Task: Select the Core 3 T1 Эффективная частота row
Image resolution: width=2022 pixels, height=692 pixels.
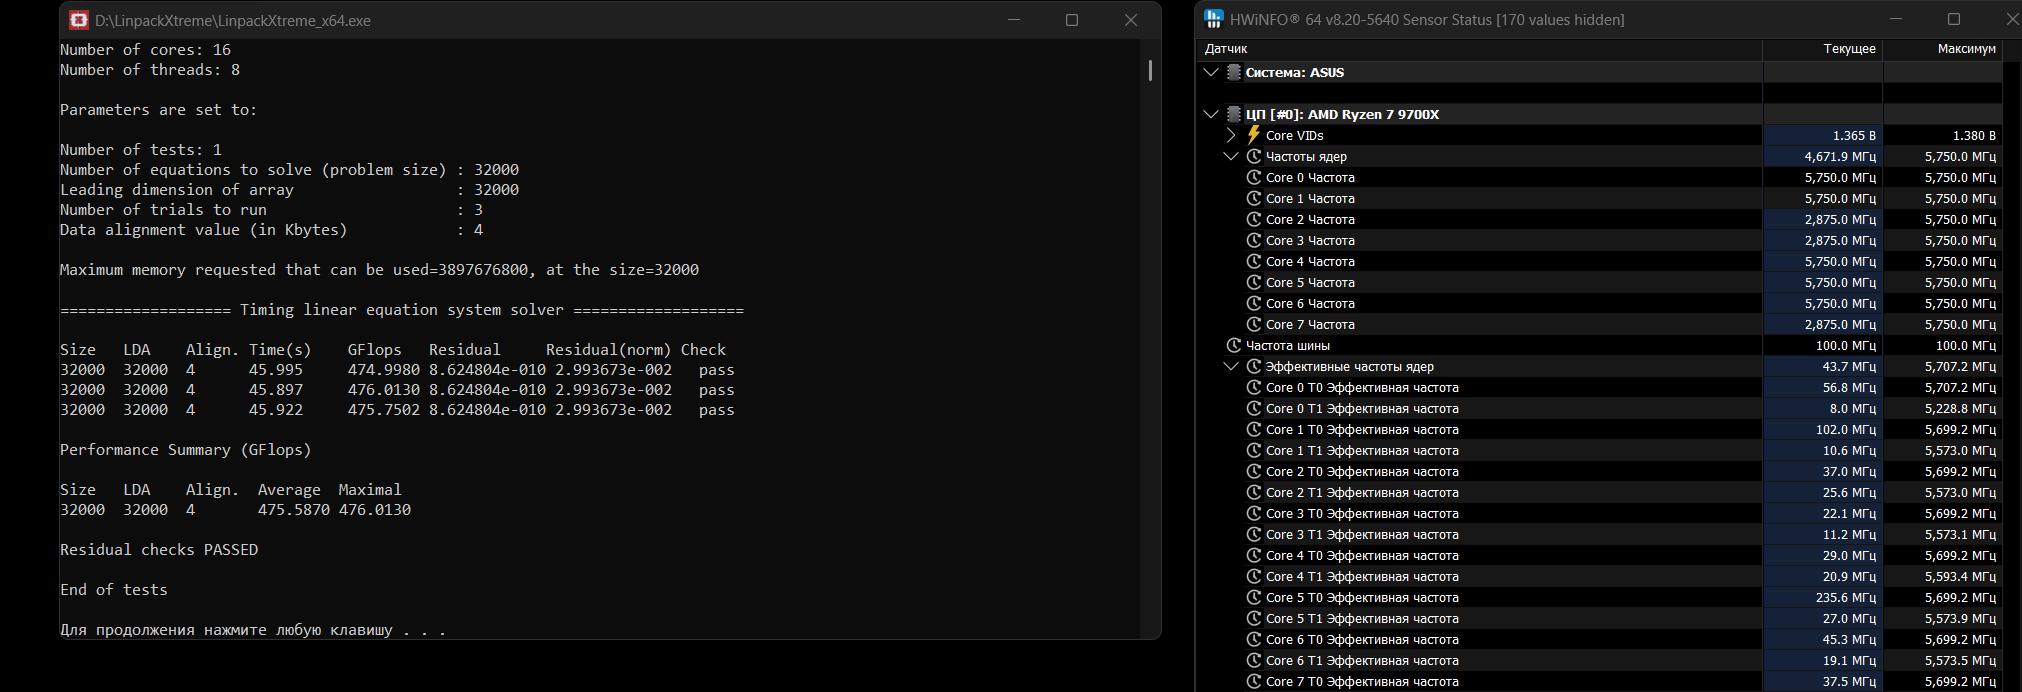Action: click(1599, 534)
